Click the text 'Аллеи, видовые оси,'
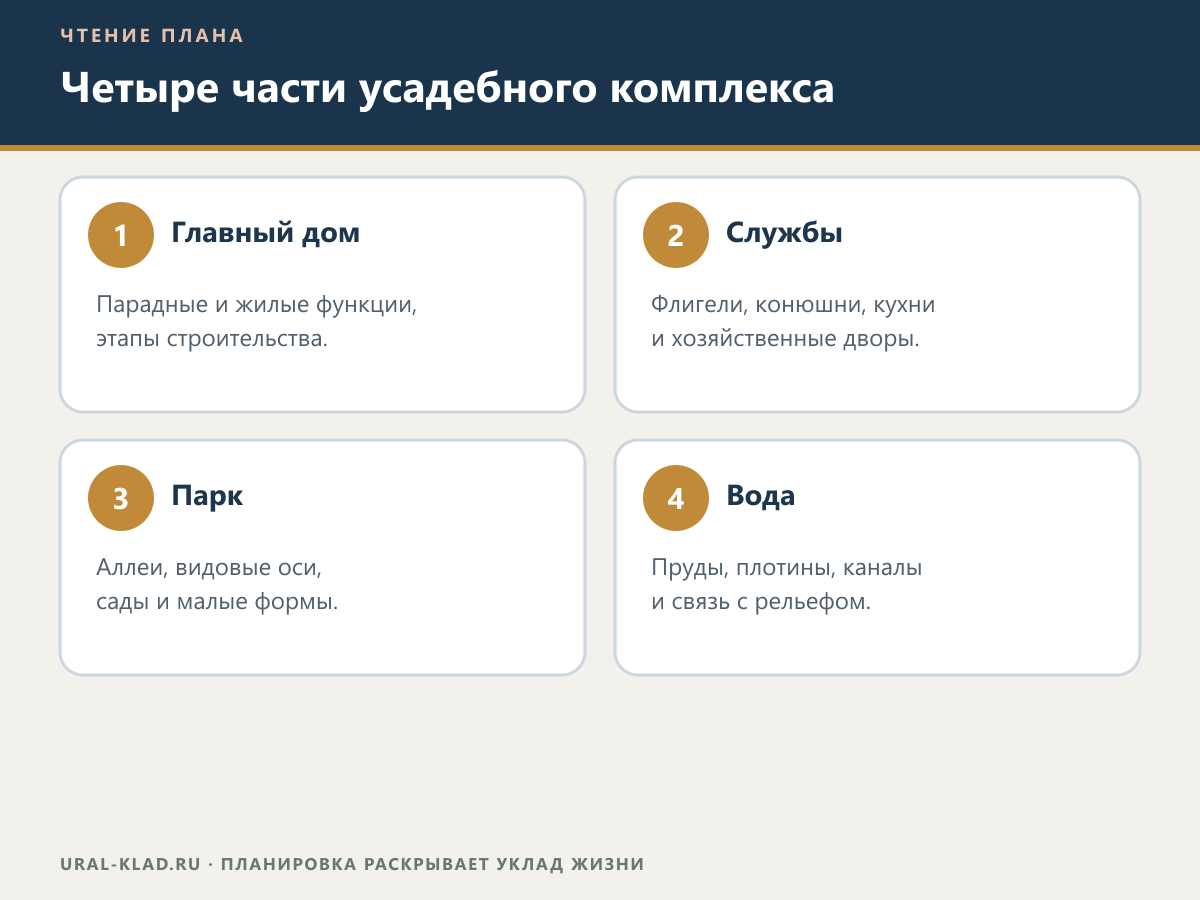This screenshot has width=1200, height=900. tap(211, 568)
